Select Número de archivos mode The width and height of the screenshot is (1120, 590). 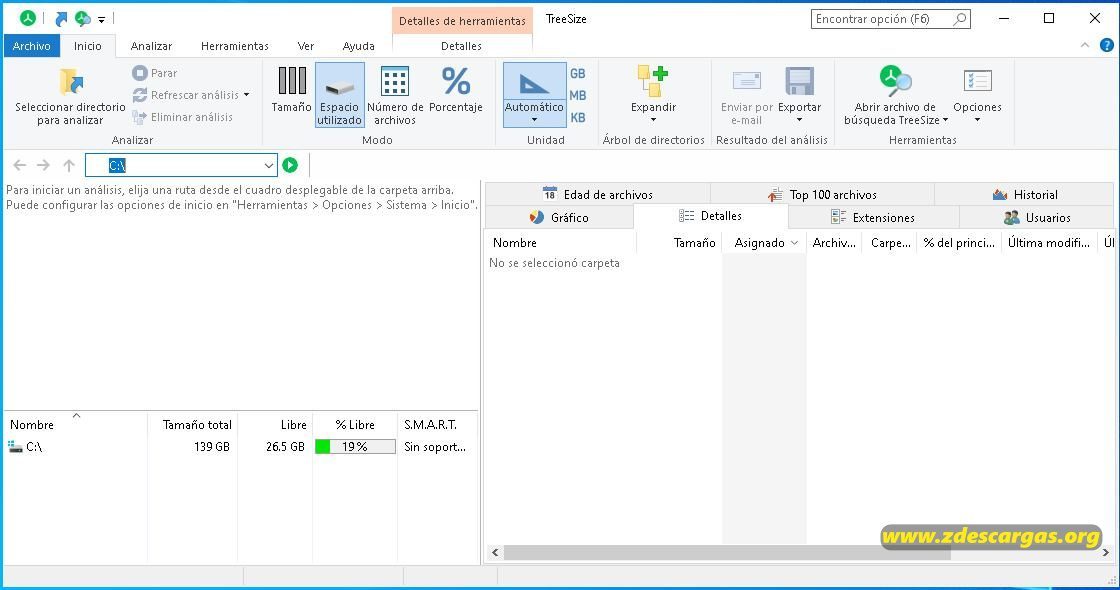click(395, 95)
